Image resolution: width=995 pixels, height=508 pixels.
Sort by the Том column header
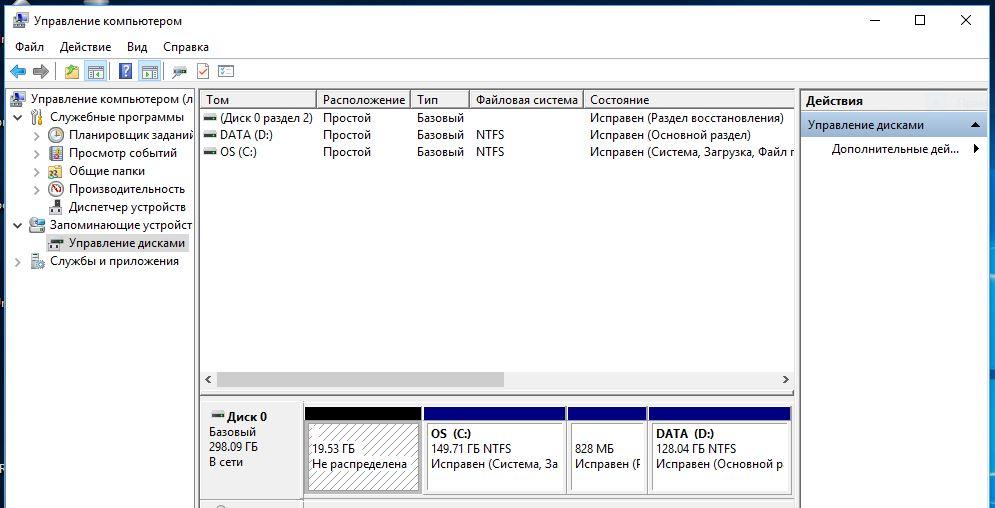pos(258,100)
